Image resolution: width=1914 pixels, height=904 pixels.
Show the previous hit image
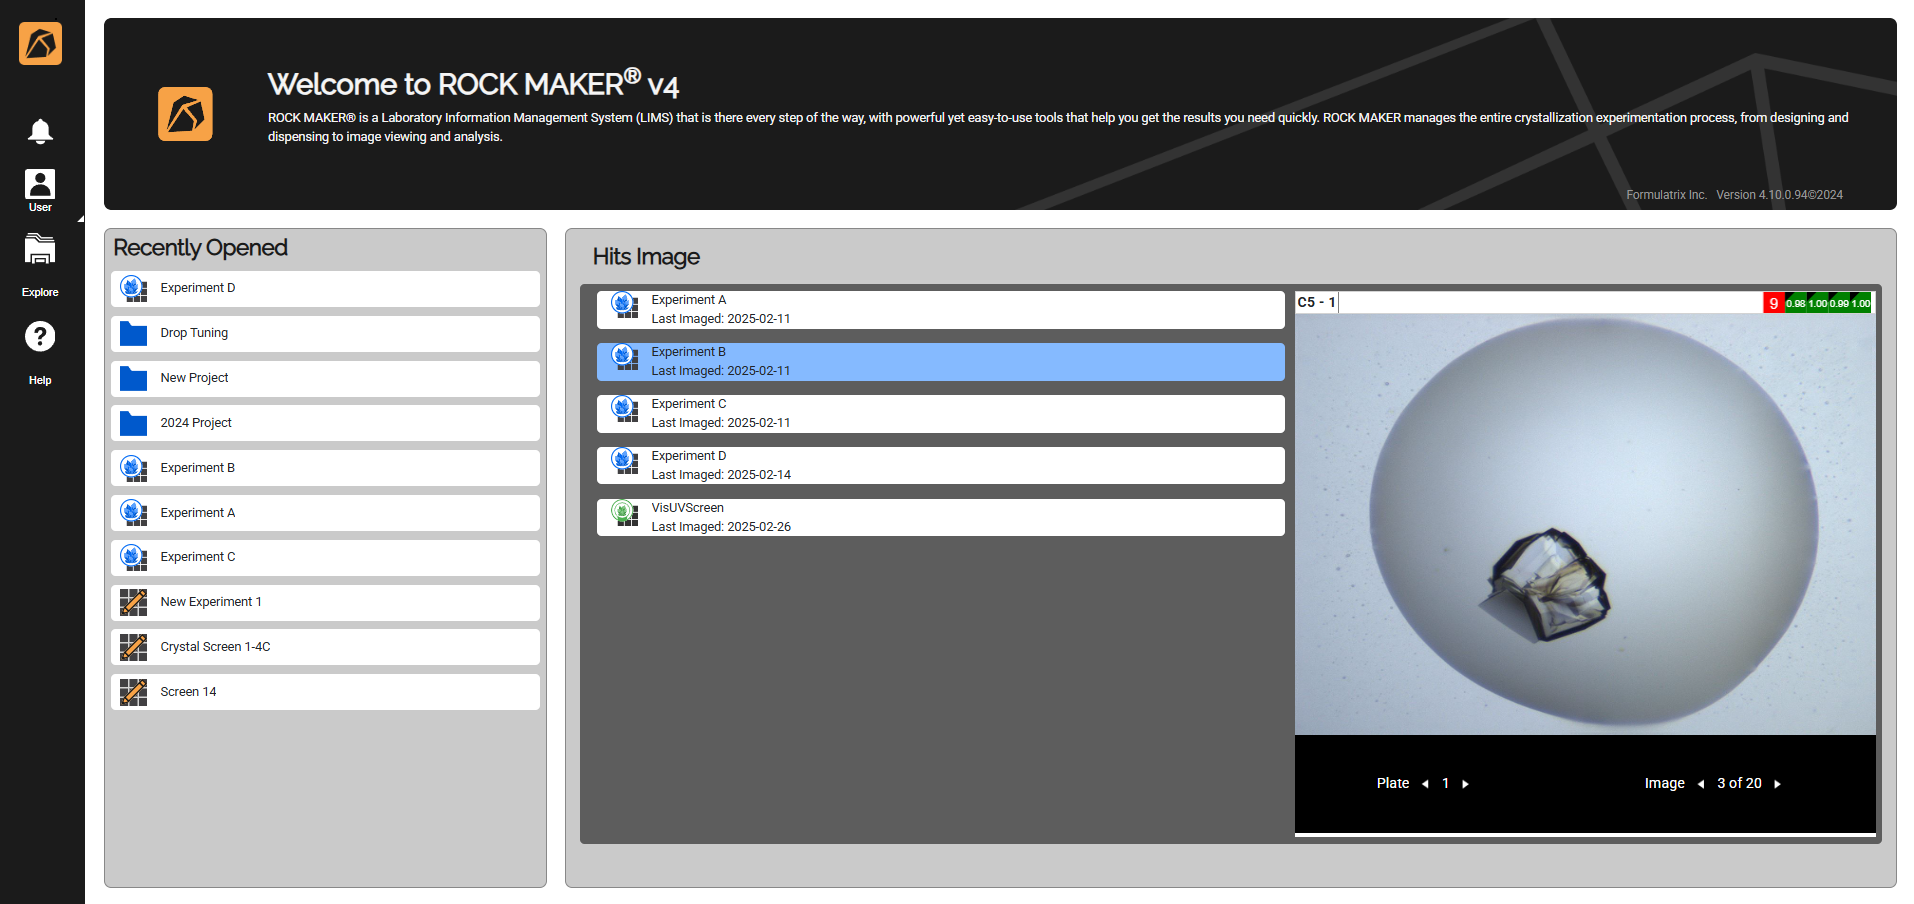coord(1700,784)
